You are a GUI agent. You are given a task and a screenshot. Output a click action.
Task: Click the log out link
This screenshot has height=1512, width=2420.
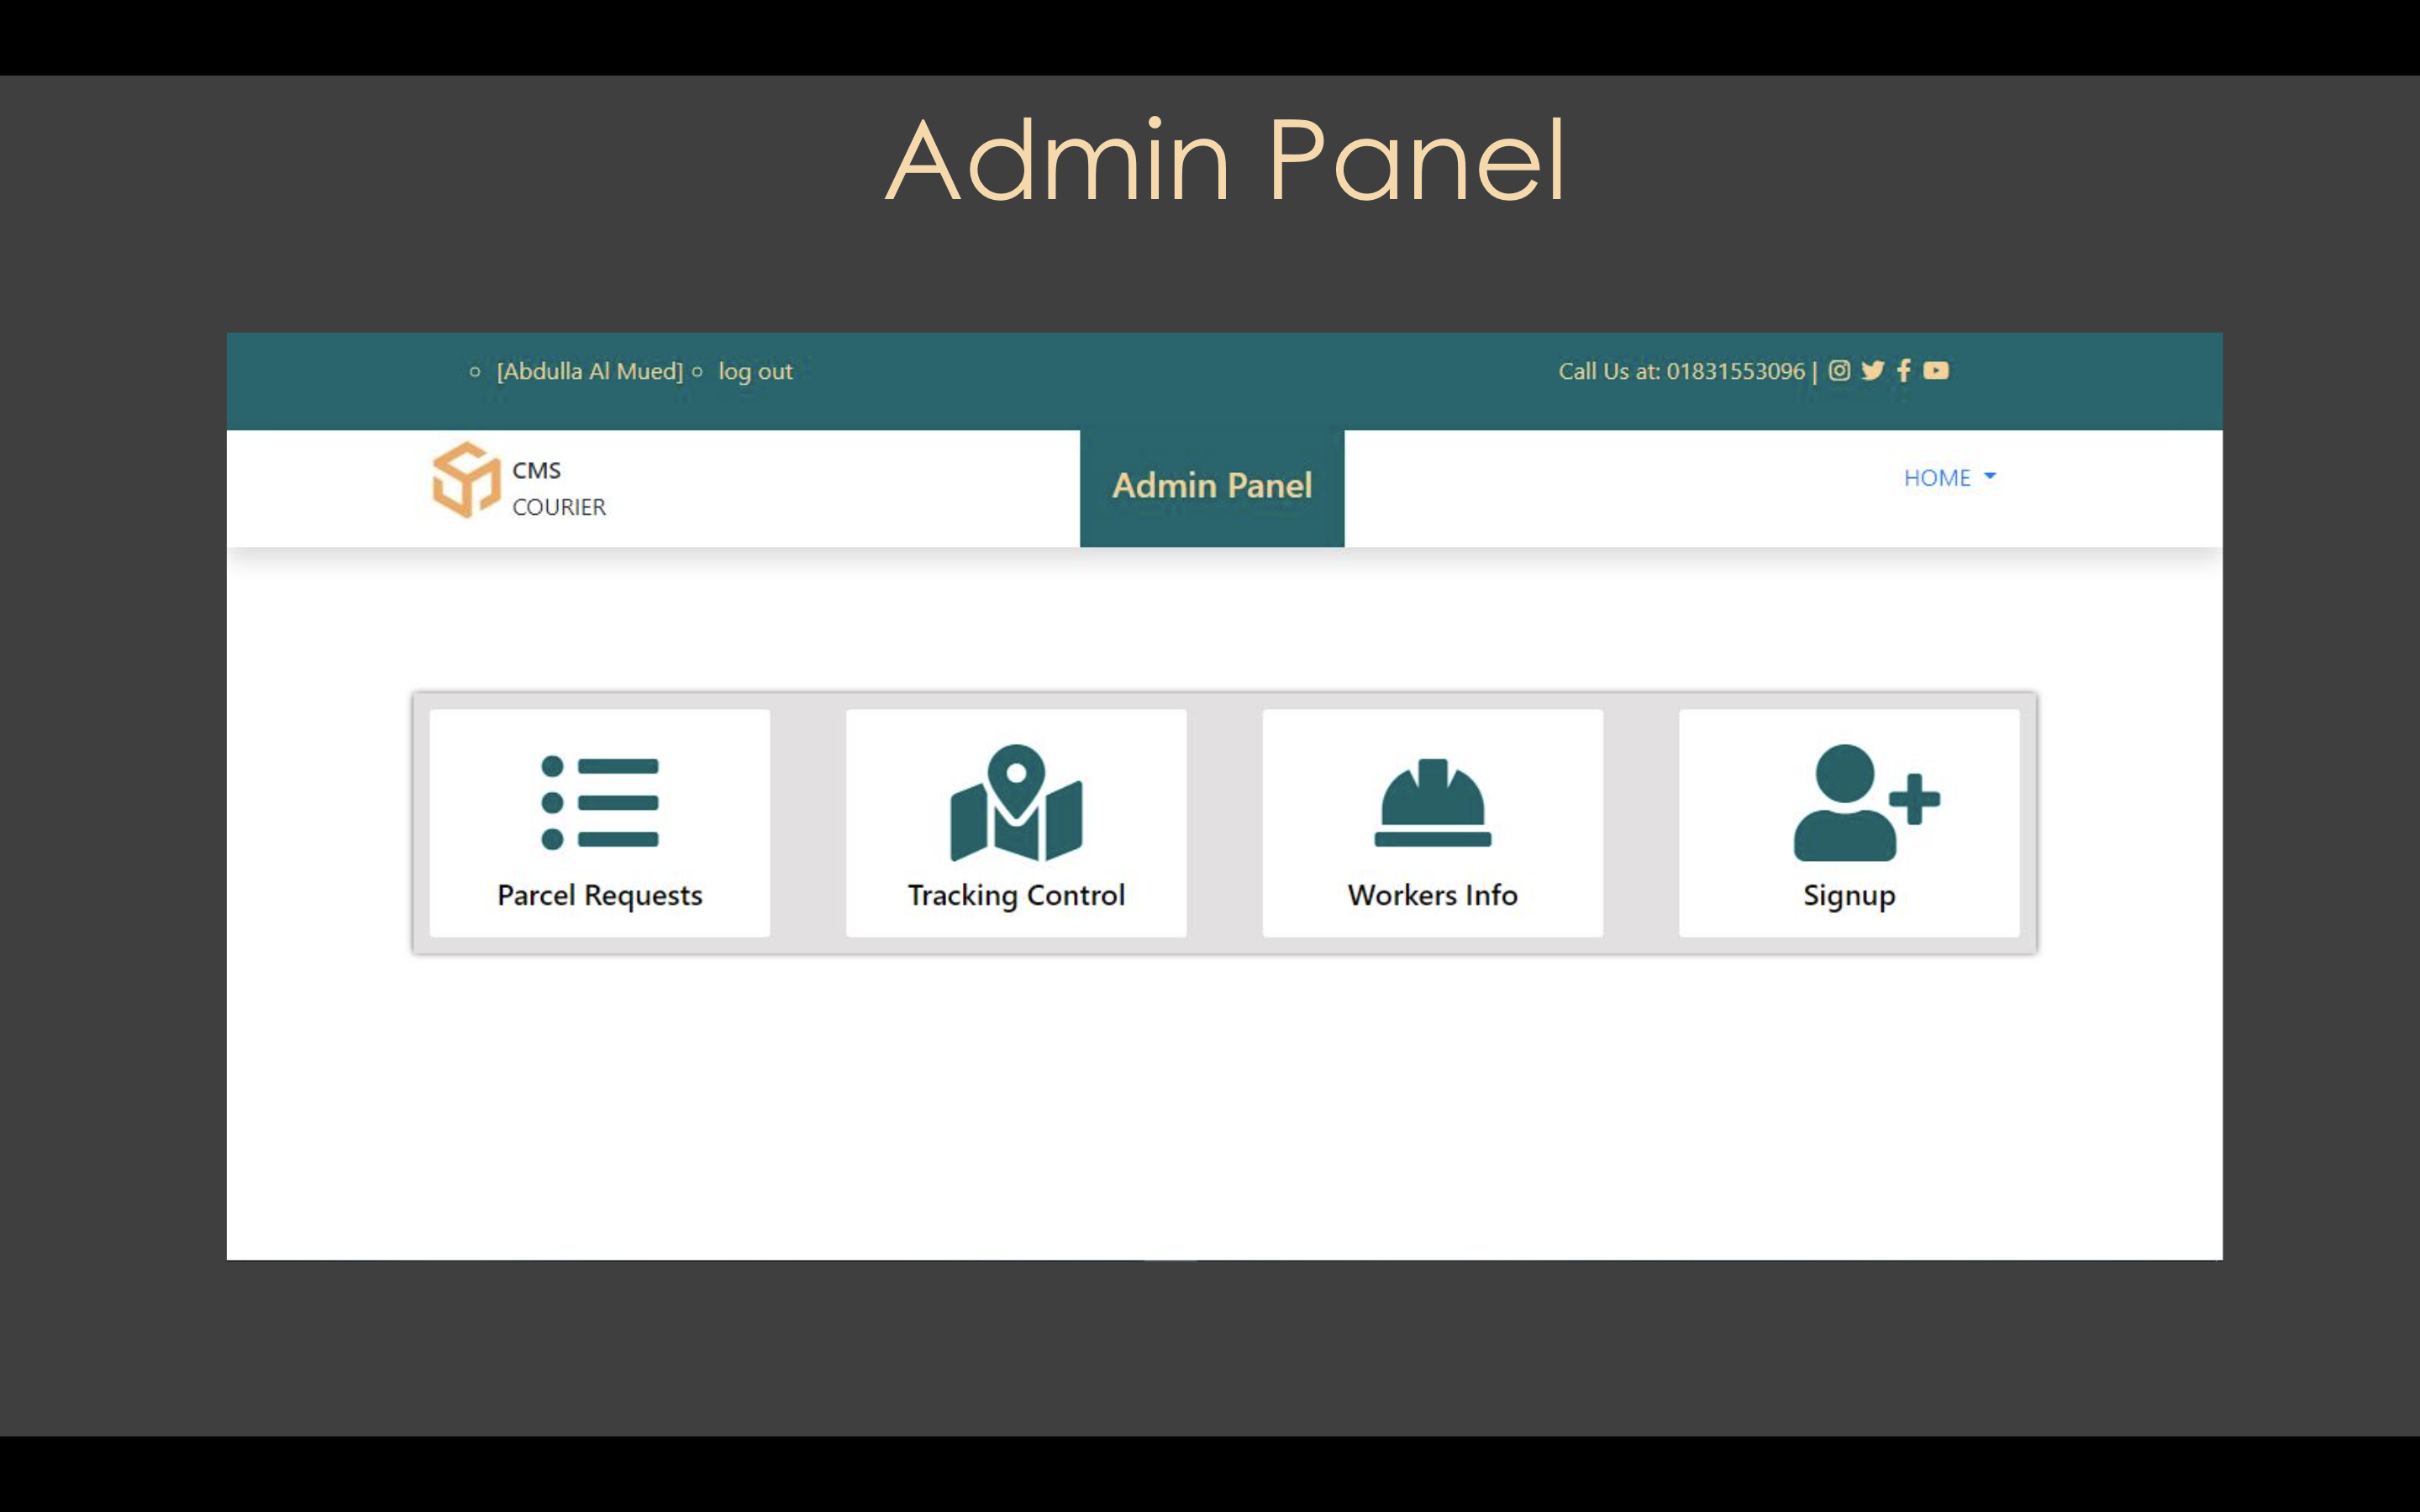(755, 372)
